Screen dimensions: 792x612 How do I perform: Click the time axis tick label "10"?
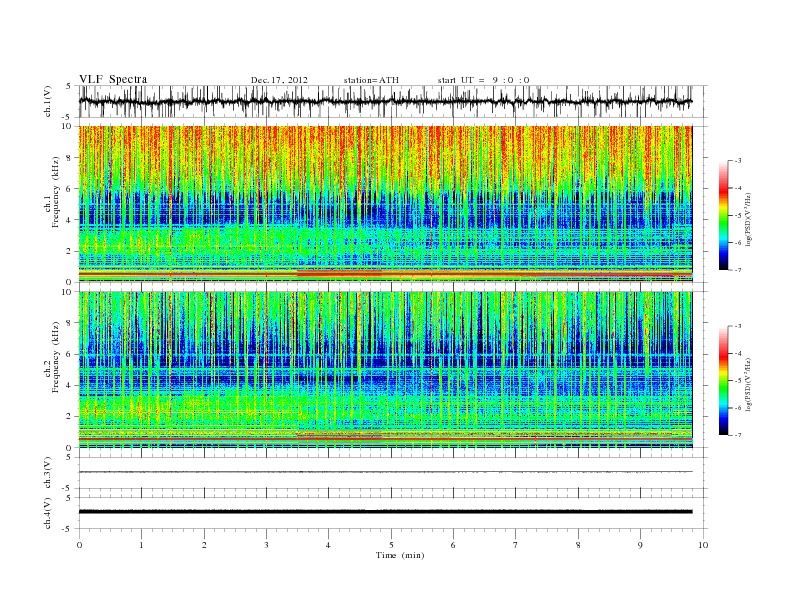click(703, 545)
